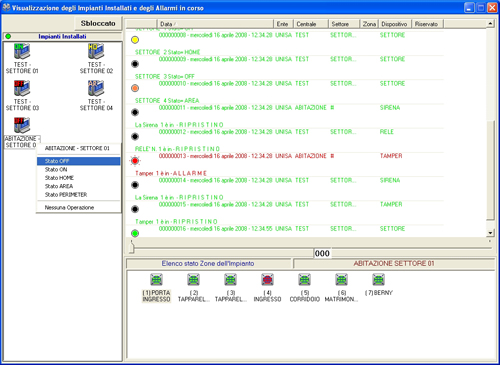Click orange status dot of event 000000010
This screenshot has width=500, height=365.
pyautogui.click(x=135, y=88)
